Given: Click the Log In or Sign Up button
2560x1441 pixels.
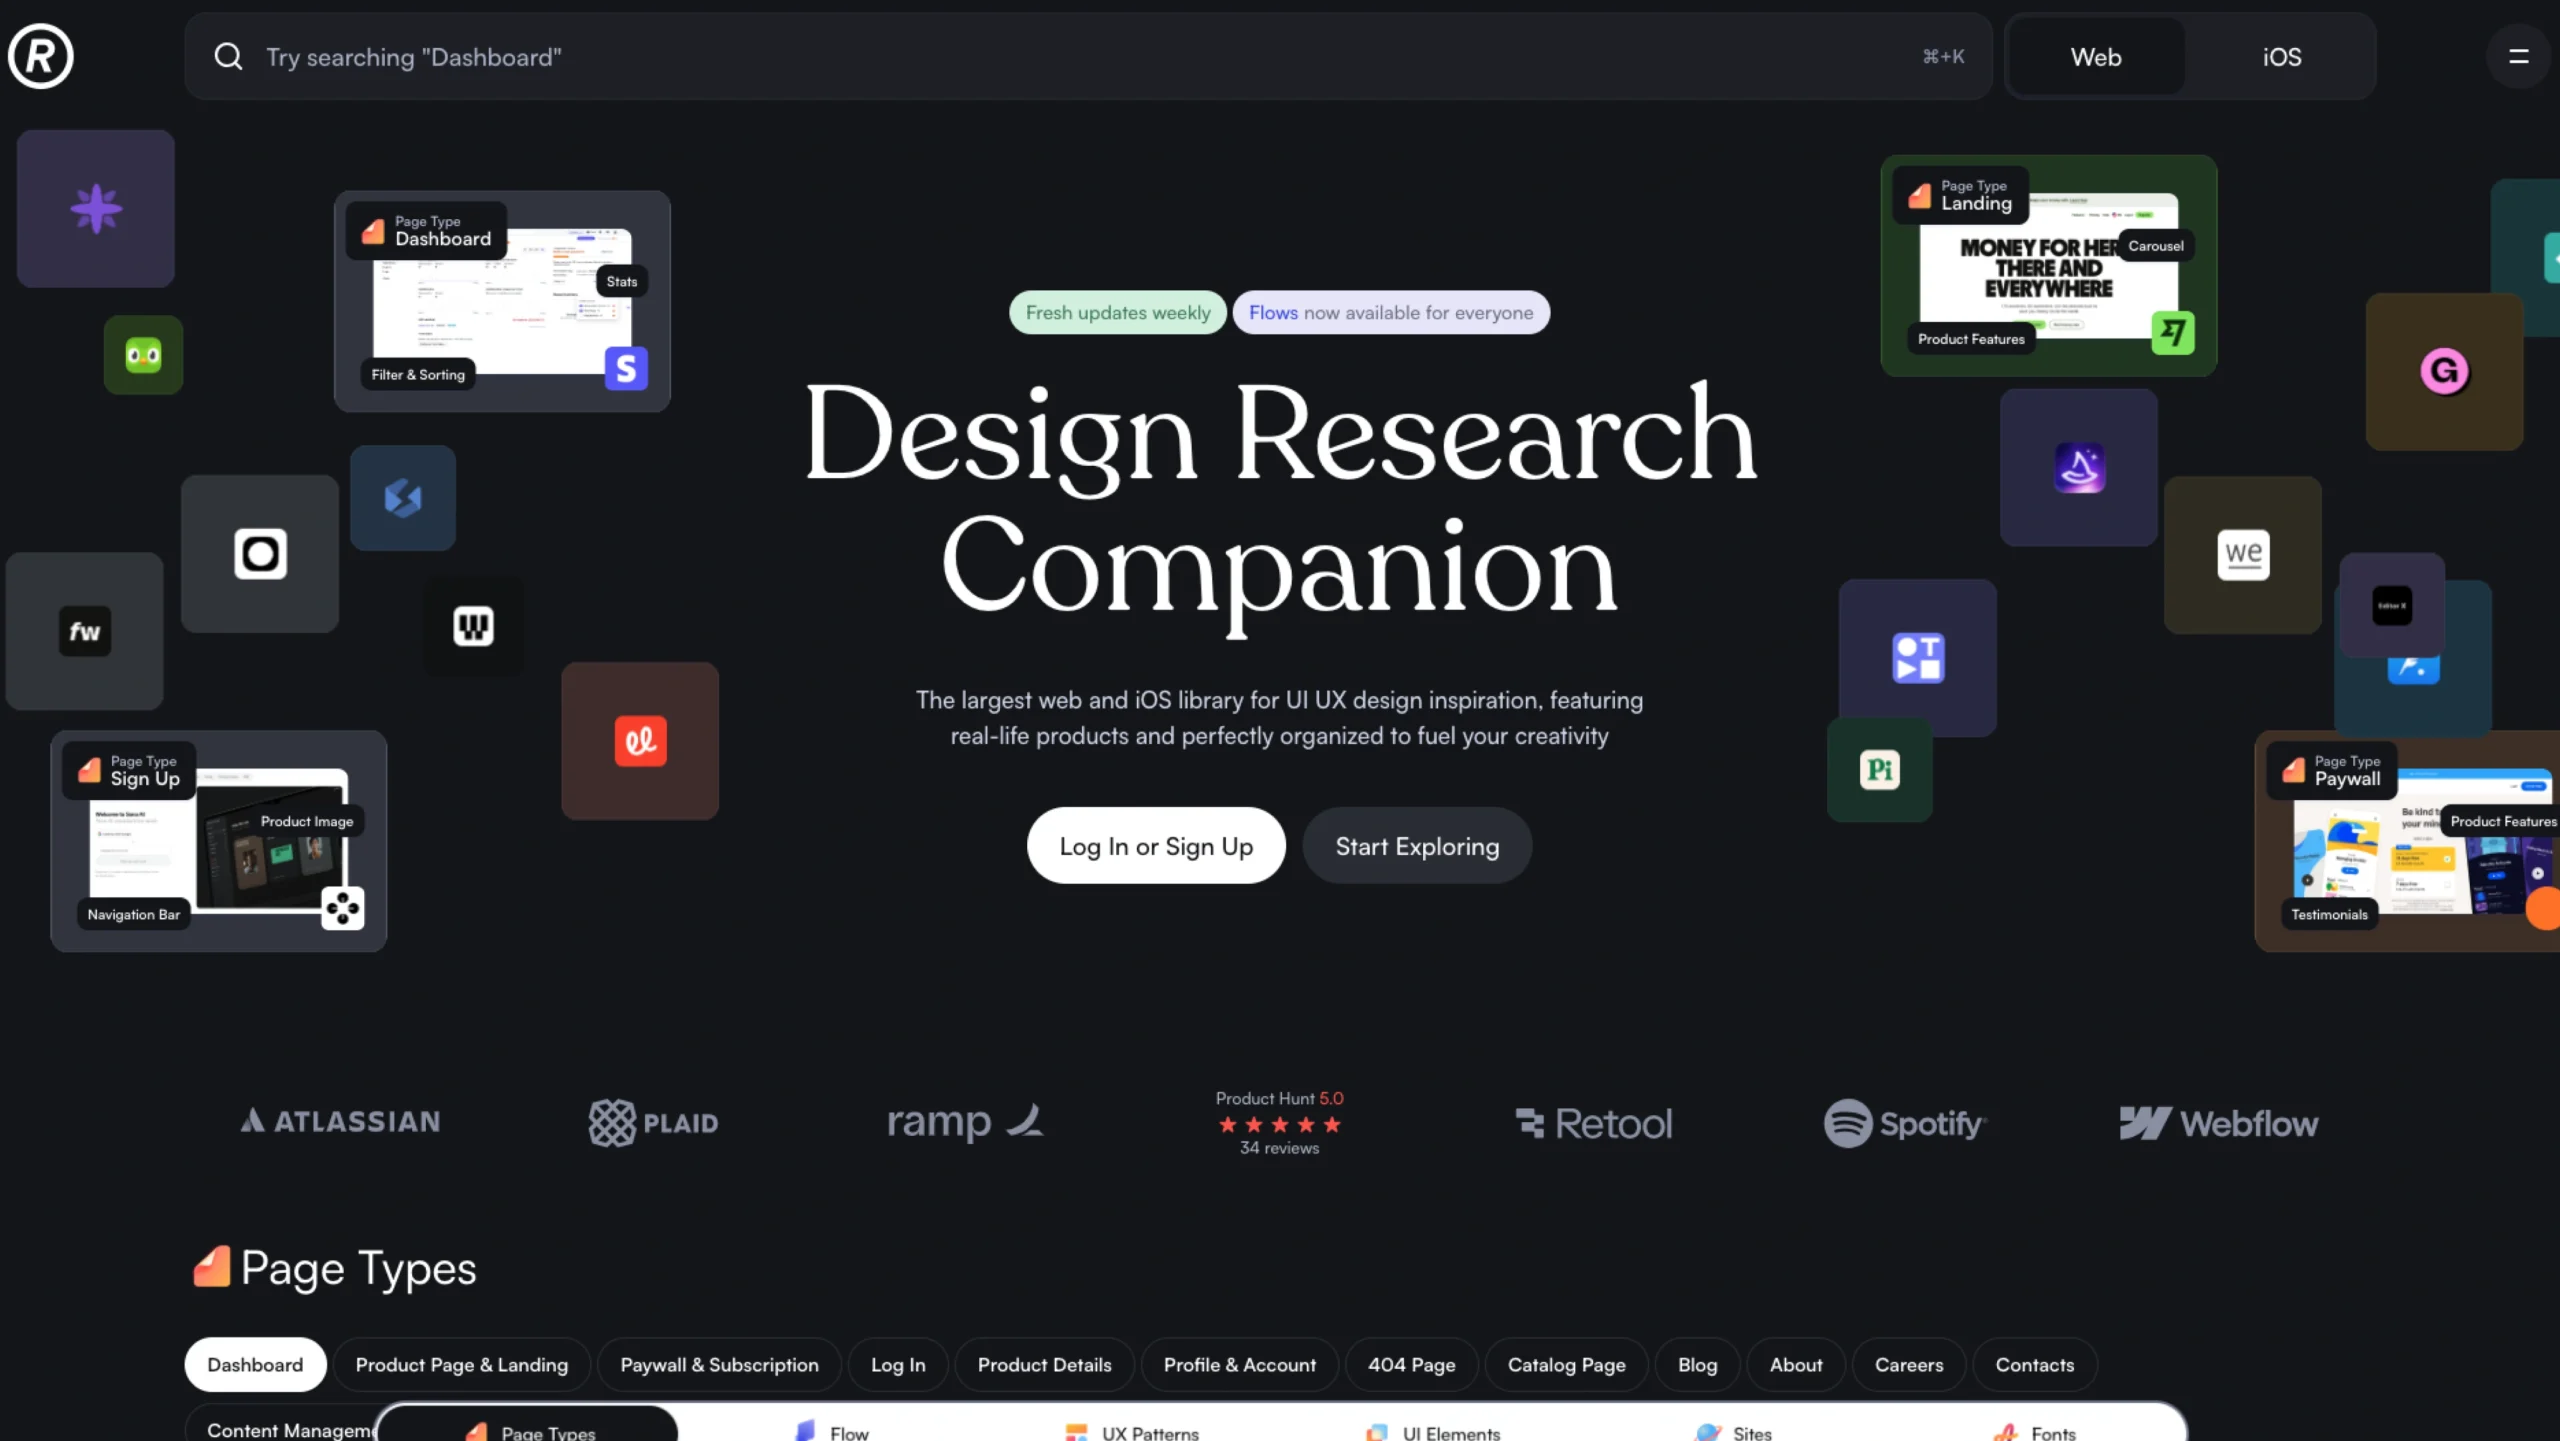Looking at the screenshot, I should pos(1156,845).
